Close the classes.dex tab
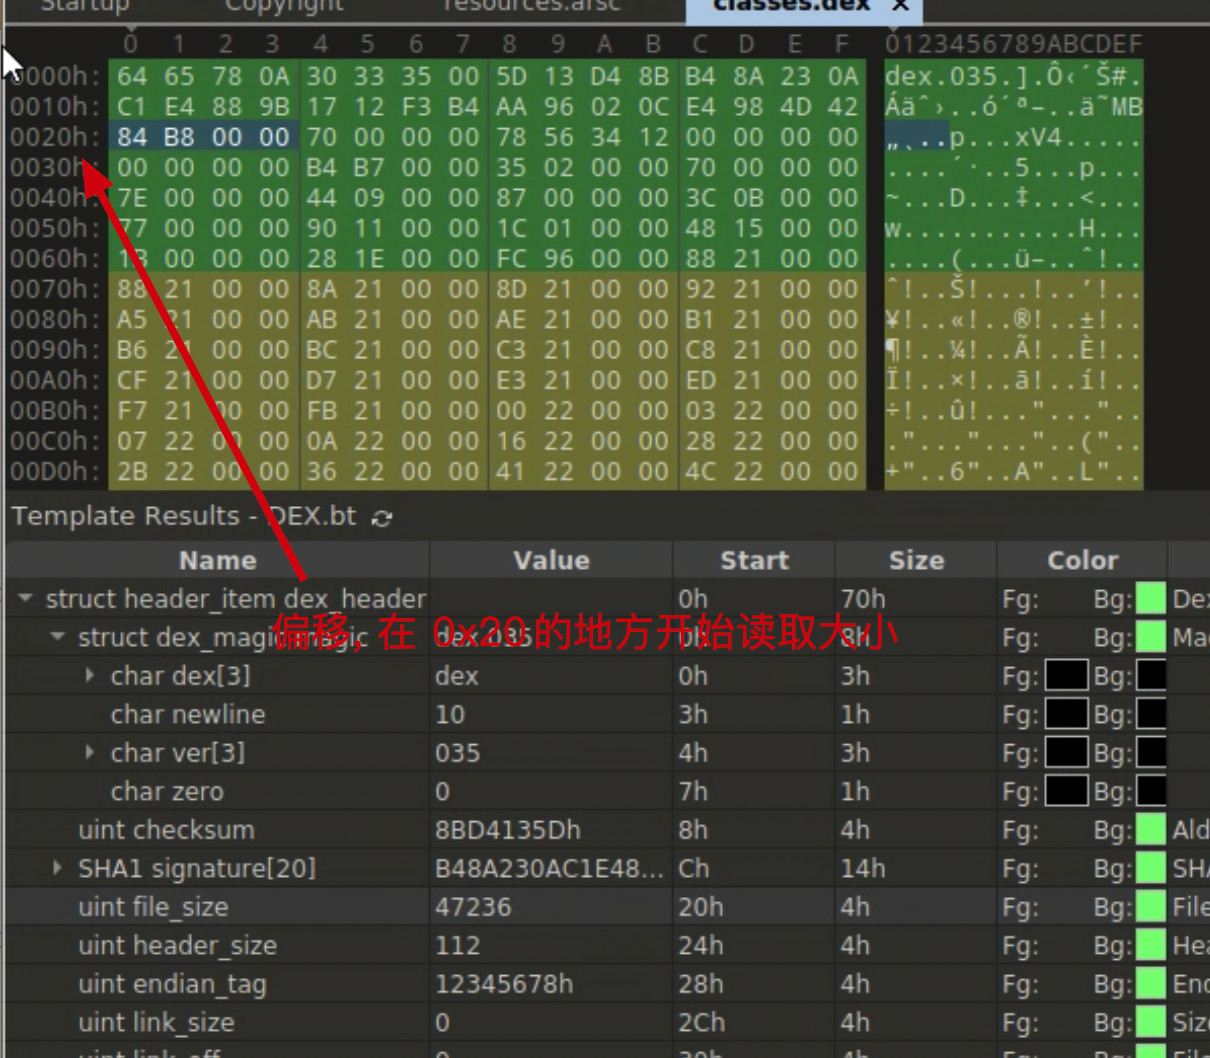1210x1058 pixels. pyautogui.click(x=900, y=6)
